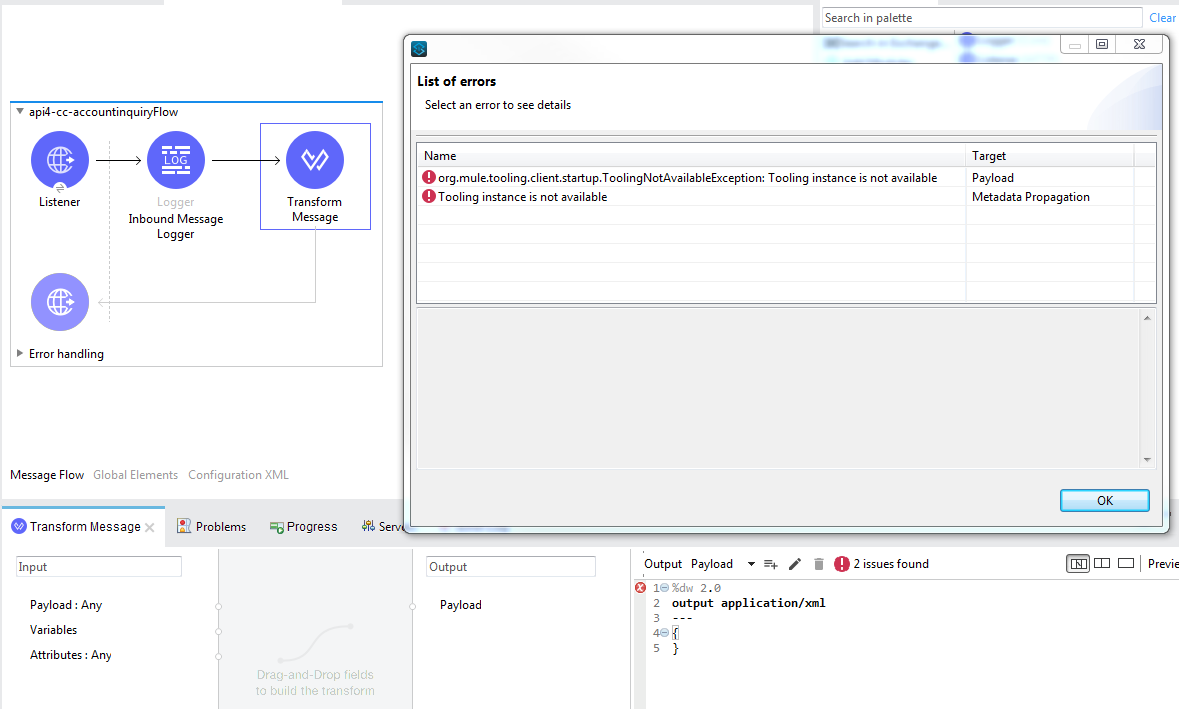Screen dimensions: 1179x709
Task: Click the 'output application/xml' code line
Action: [x=748, y=603]
